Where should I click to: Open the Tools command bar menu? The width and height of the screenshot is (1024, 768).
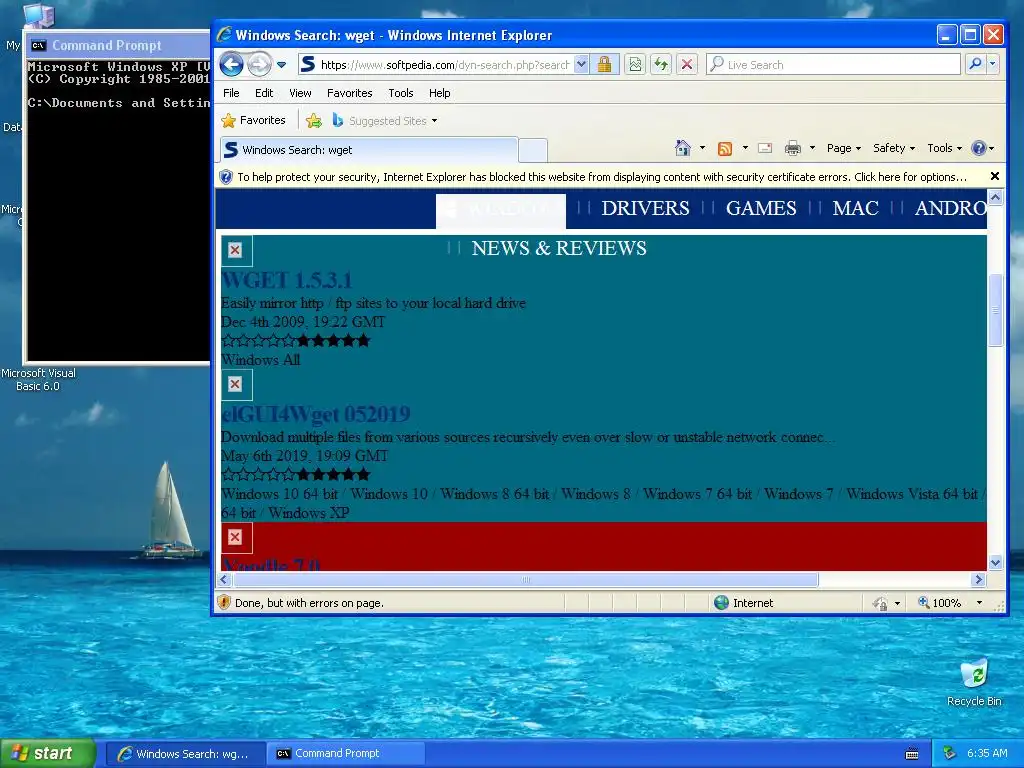click(x=944, y=148)
